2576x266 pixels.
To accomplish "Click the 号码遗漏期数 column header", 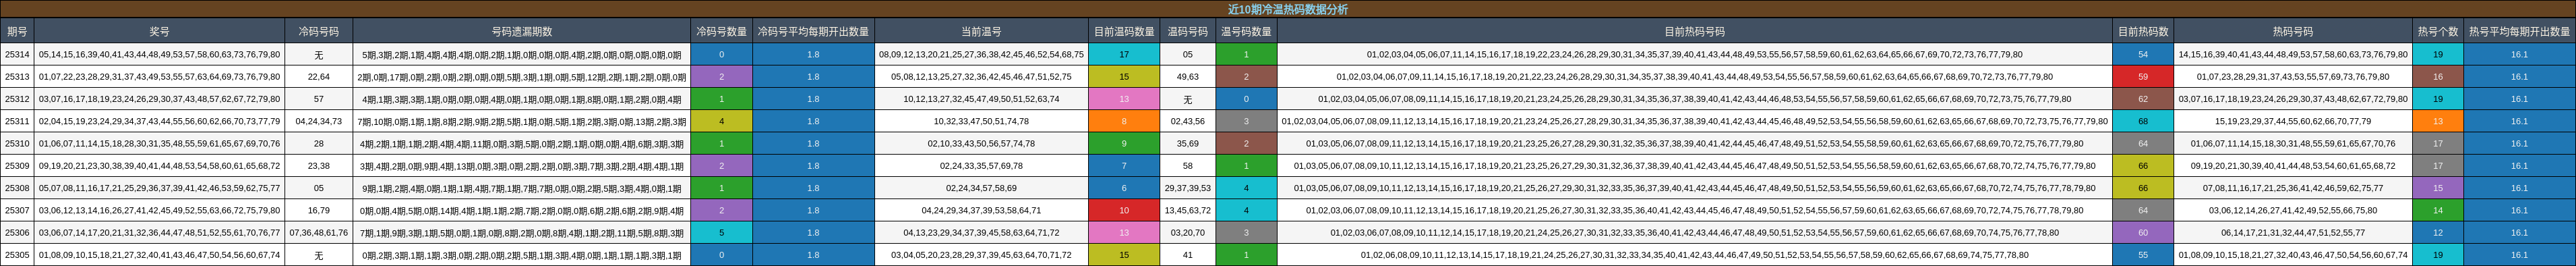I will tap(522, 31).
